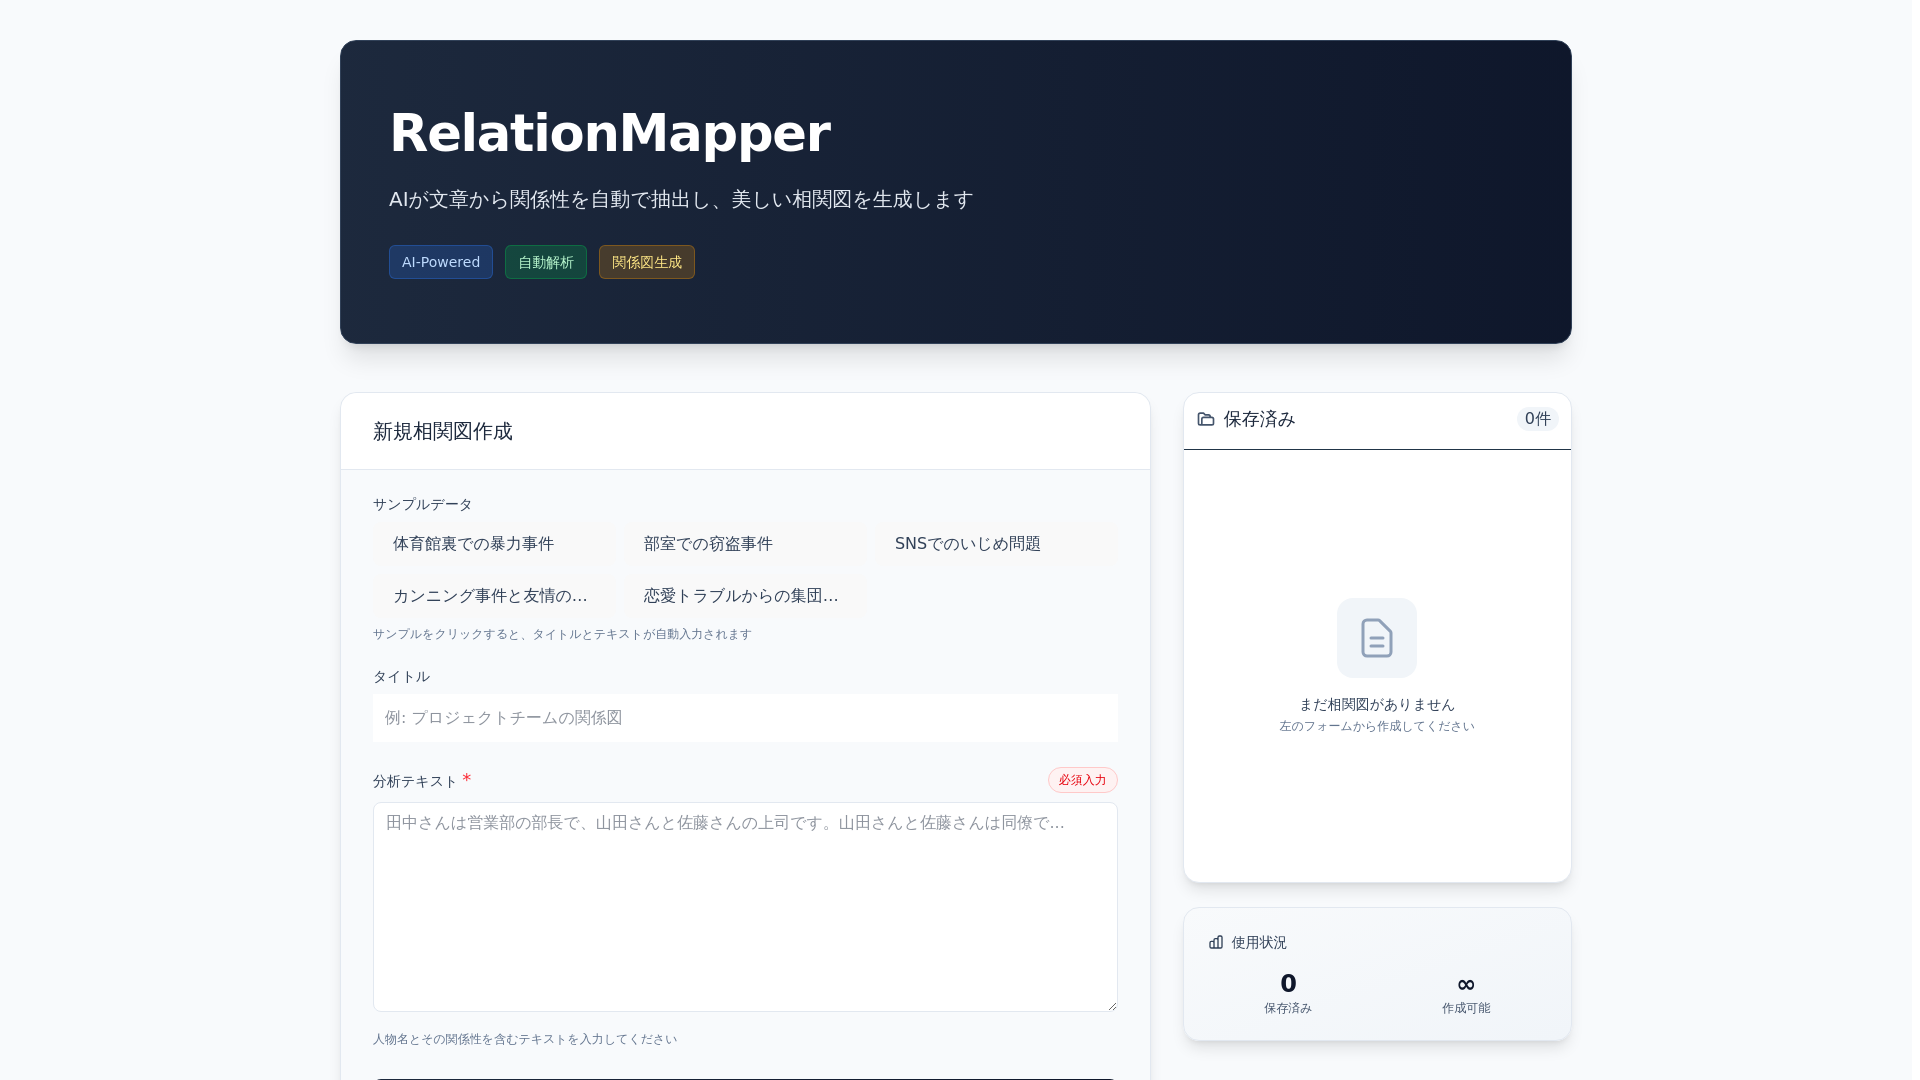Click the AIが文章から関係性 subtitle text

tap(681, 200)
